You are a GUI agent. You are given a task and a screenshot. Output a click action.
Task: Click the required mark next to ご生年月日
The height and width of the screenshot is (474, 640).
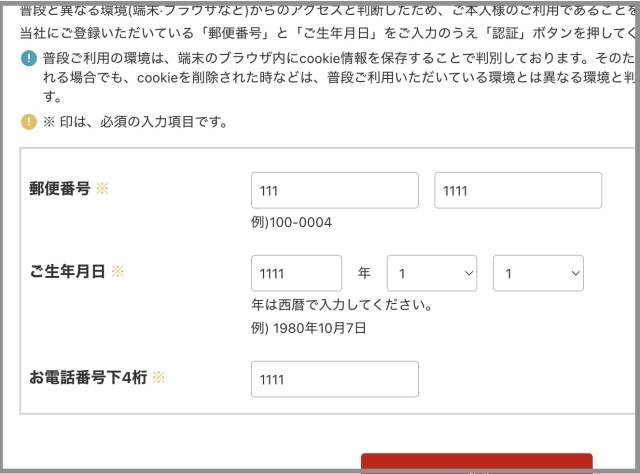pos(117,272)
